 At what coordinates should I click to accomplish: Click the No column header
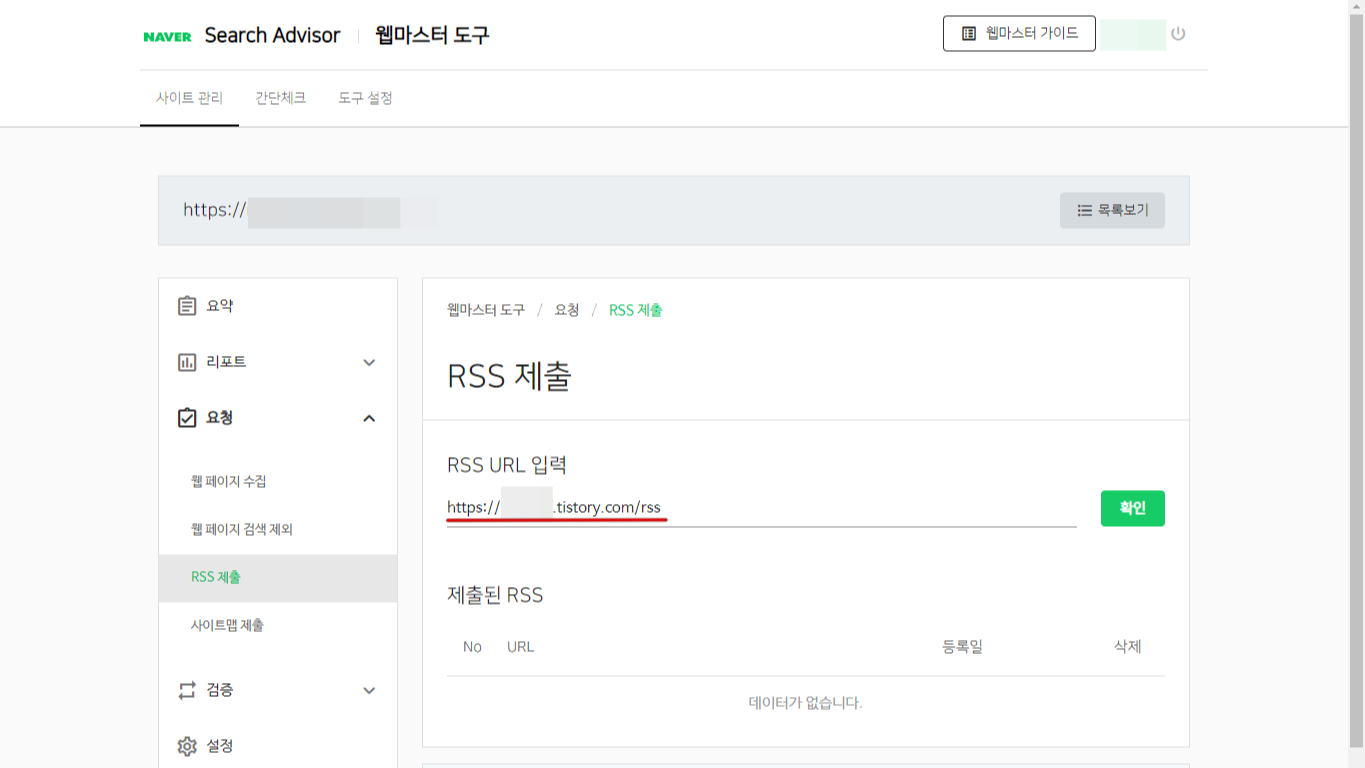[x=473, y=647]
